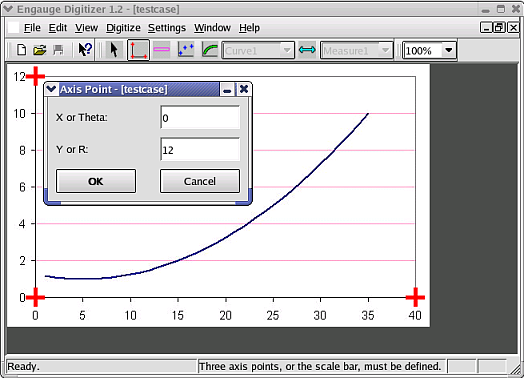
Task: Click the New document icon
Action: 22,50
